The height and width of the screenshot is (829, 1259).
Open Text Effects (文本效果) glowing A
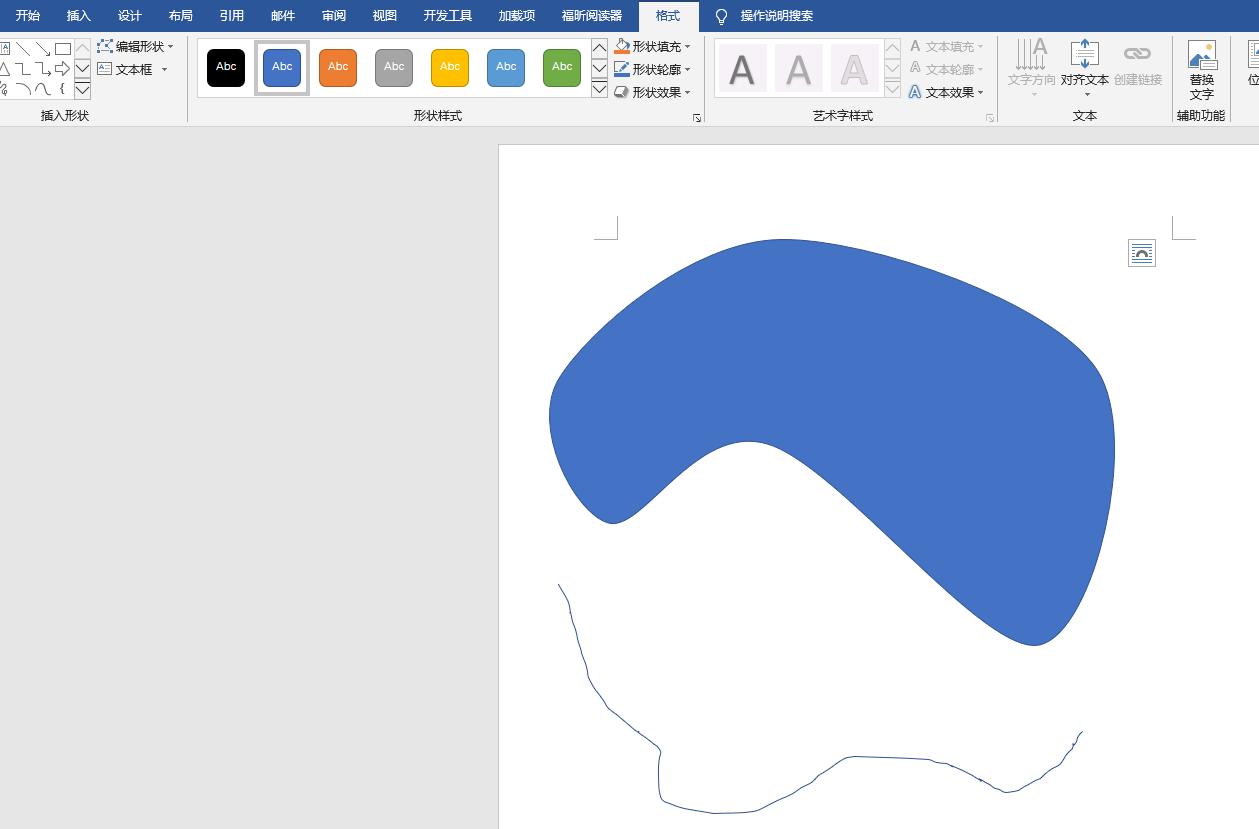[x=915, y=92]
